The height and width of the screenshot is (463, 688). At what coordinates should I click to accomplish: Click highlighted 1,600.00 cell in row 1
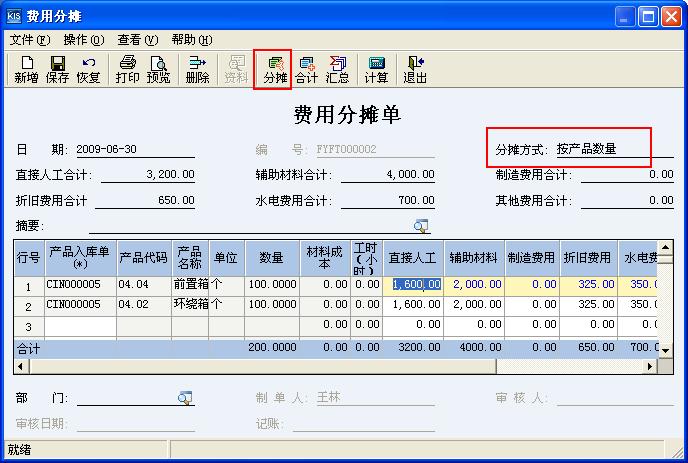[x=412, y=285]
